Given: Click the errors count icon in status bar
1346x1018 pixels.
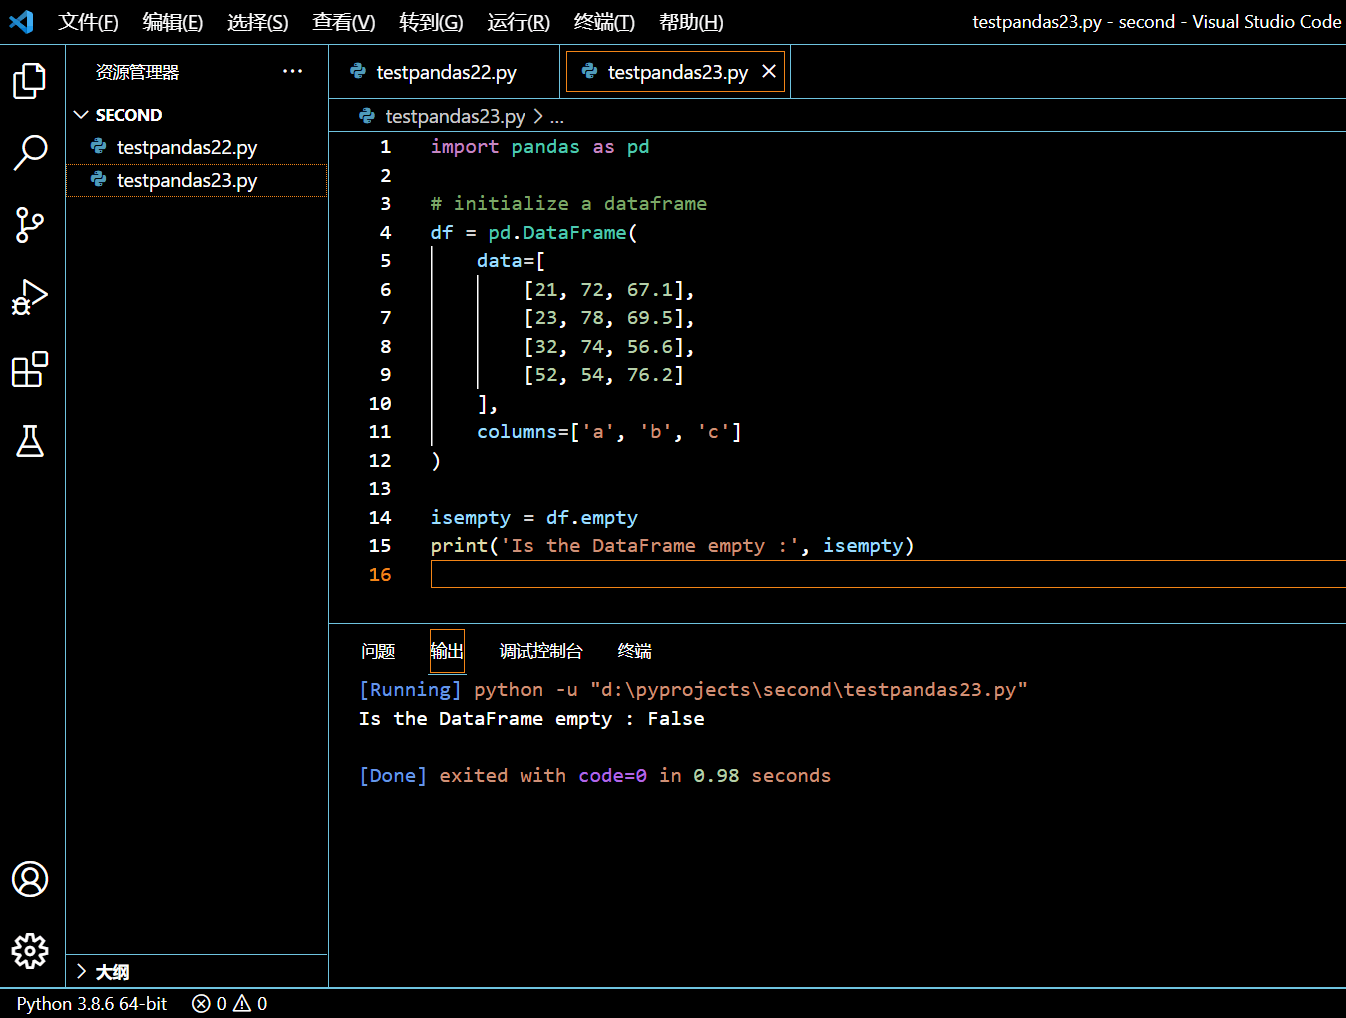Looking at the screenshot, I should [201, 1003].
